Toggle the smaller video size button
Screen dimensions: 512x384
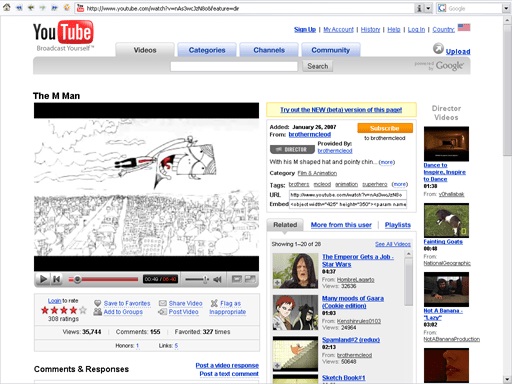tap(237, 279)
